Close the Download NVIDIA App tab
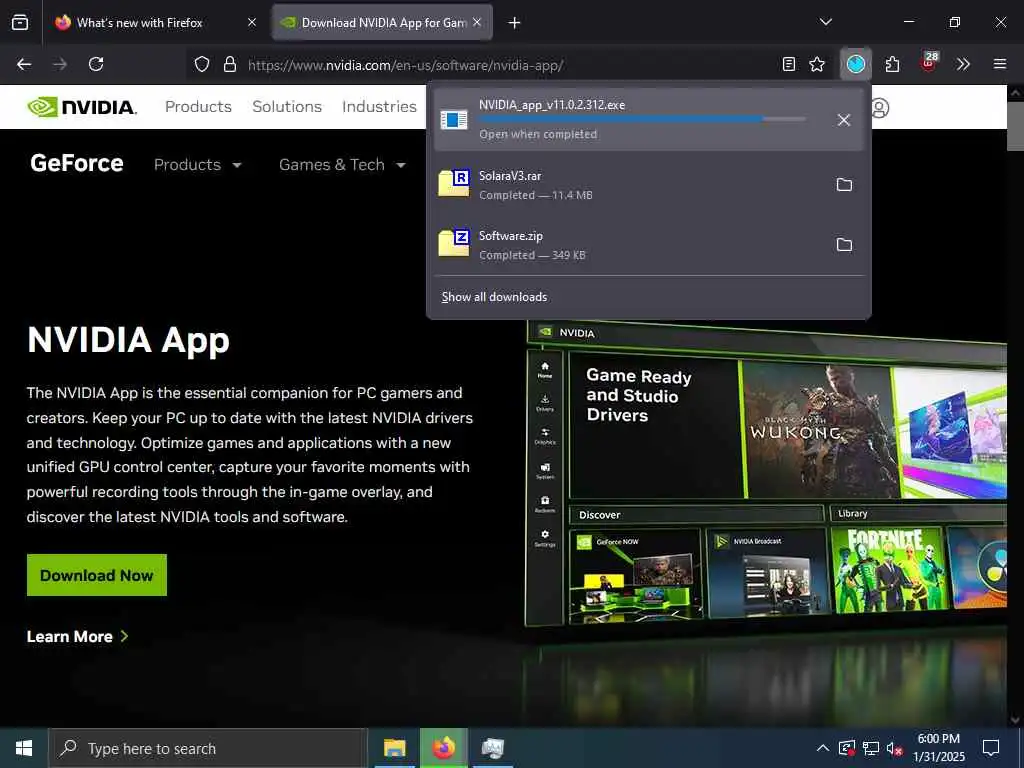 click(x=477, y=23)
